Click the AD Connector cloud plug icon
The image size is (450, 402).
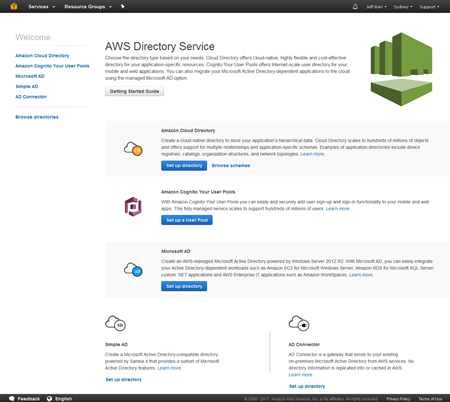(299, 323)
